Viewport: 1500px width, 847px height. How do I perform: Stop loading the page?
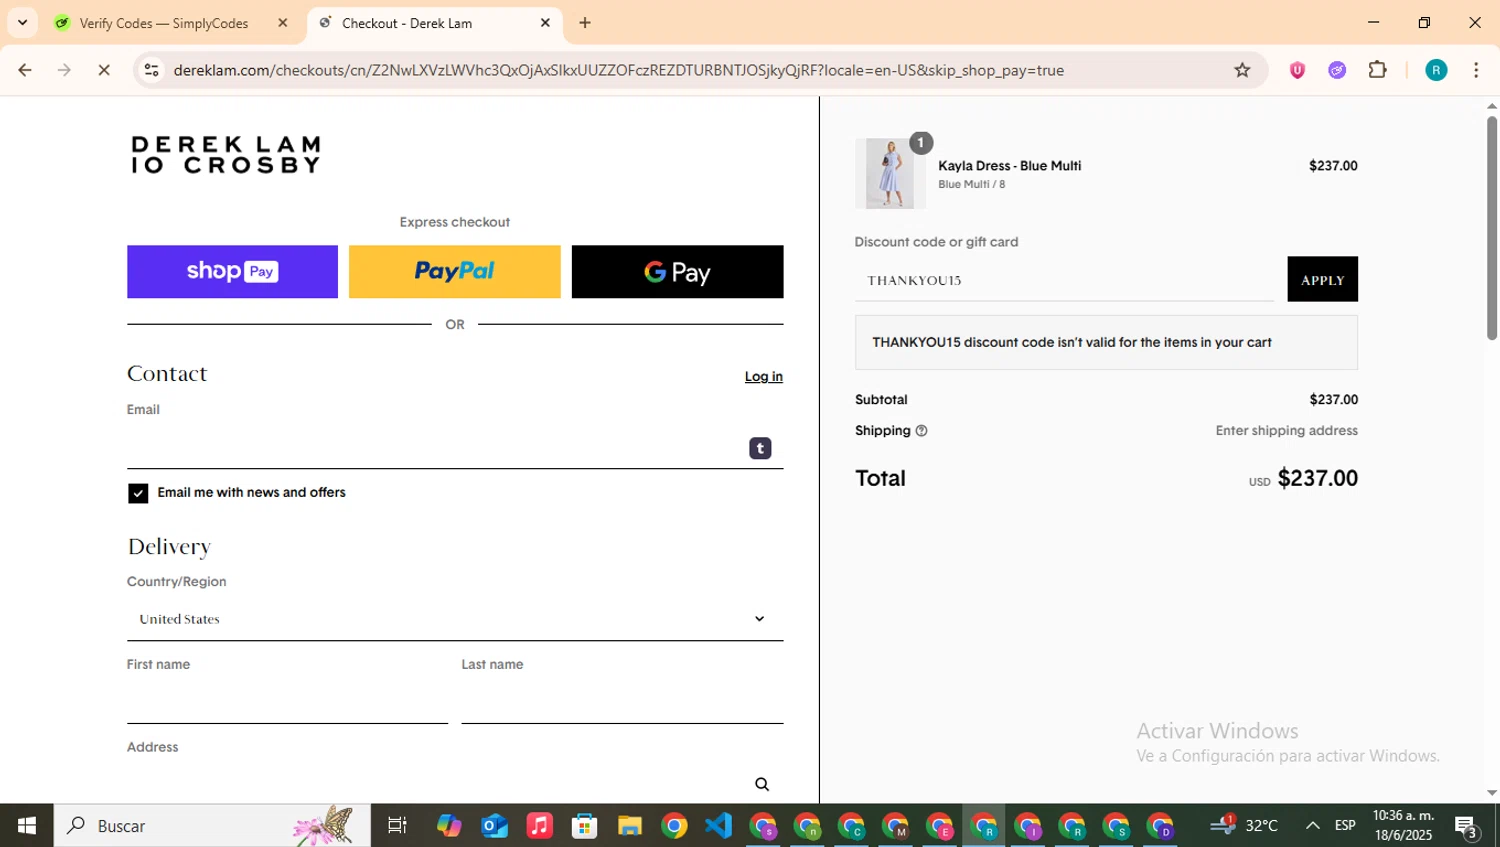pos(104,70)
